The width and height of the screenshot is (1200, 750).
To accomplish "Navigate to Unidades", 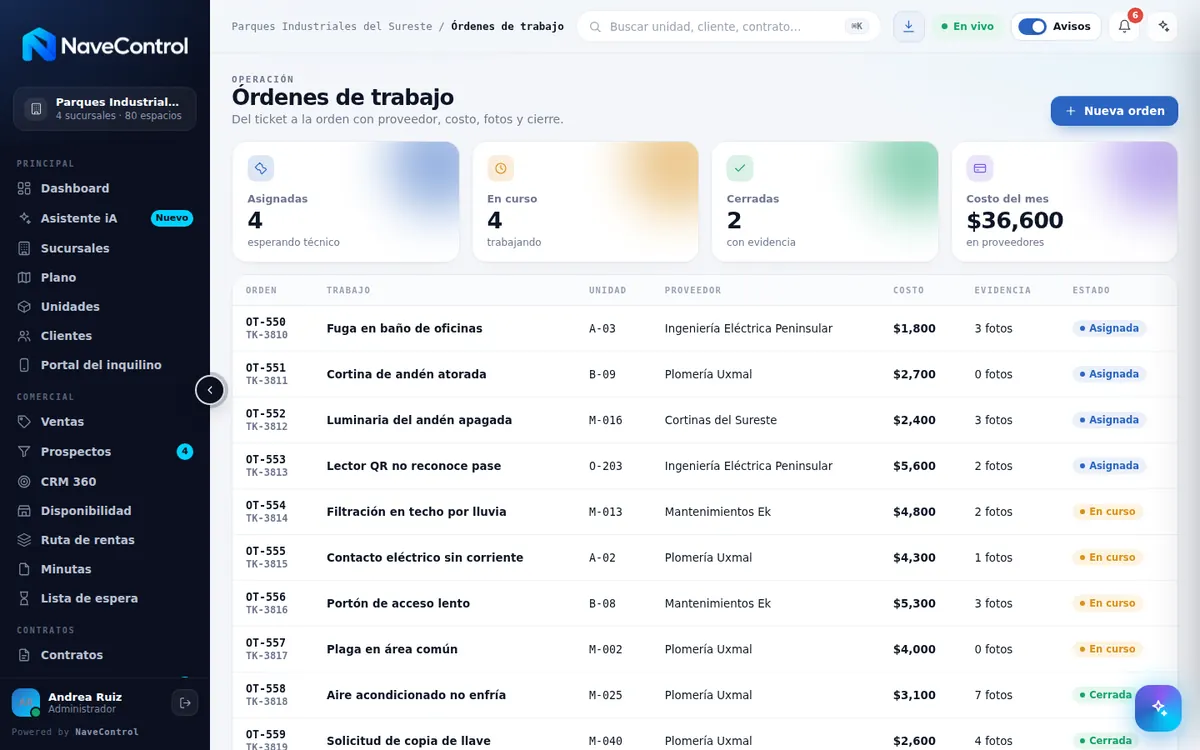I will [x=105, y=306].
